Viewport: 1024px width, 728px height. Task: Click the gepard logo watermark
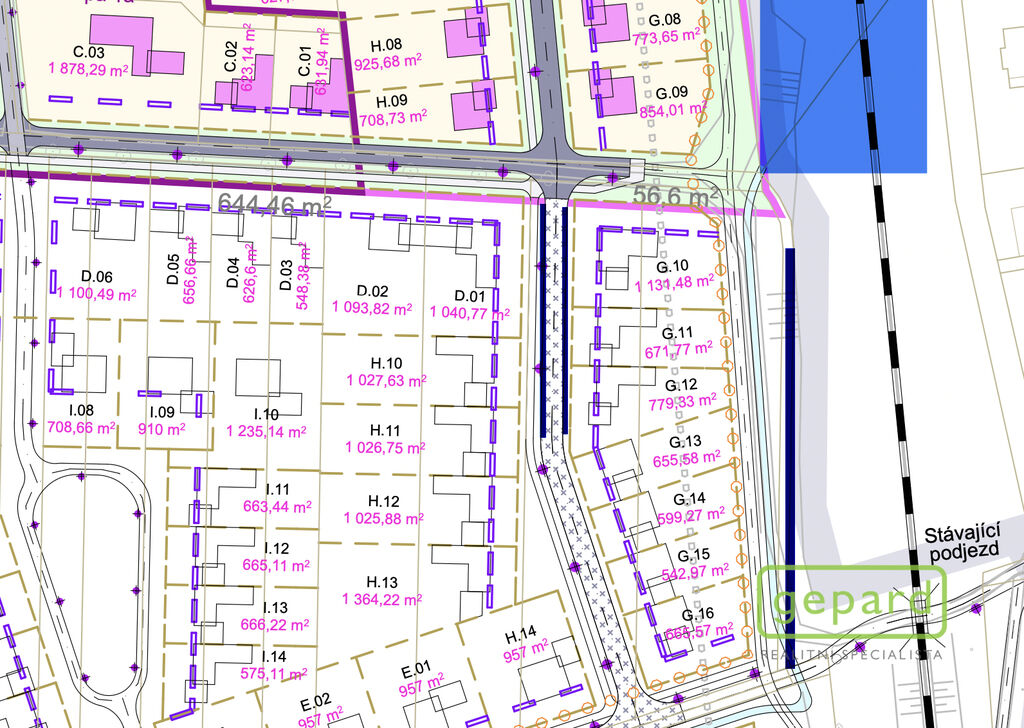[852, 603]
